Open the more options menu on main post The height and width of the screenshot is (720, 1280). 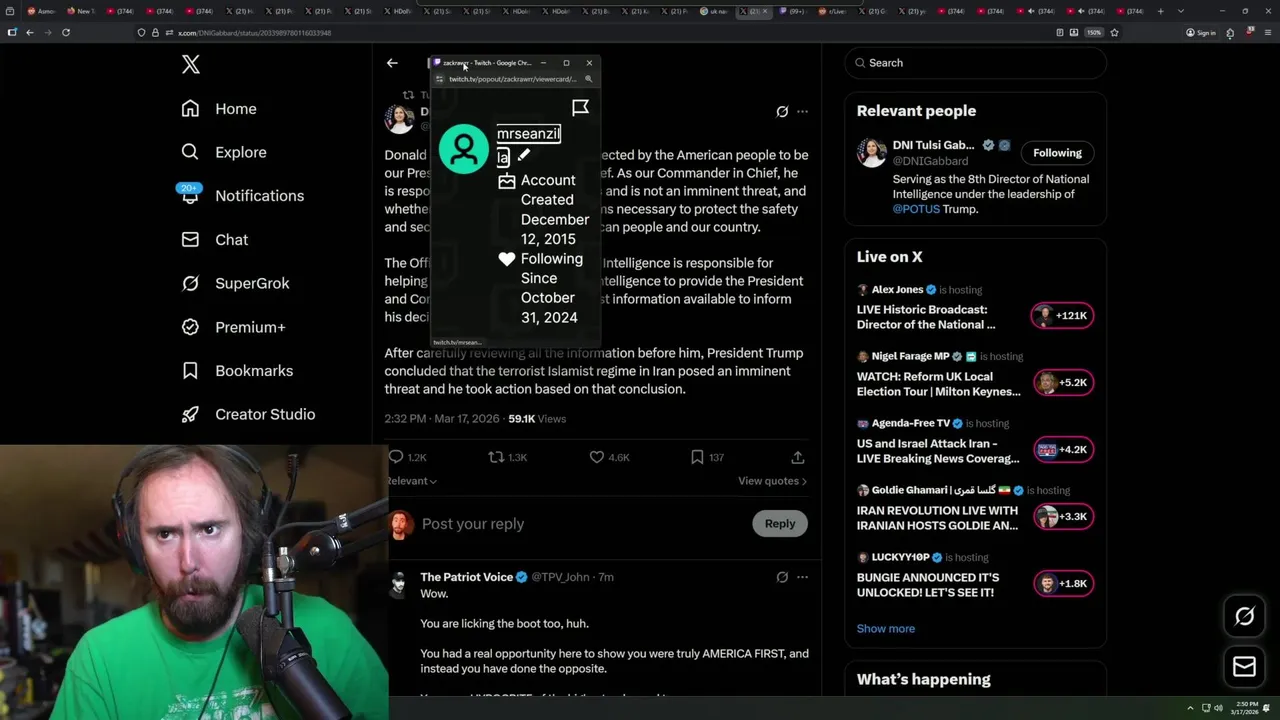(x=802, y=112)
